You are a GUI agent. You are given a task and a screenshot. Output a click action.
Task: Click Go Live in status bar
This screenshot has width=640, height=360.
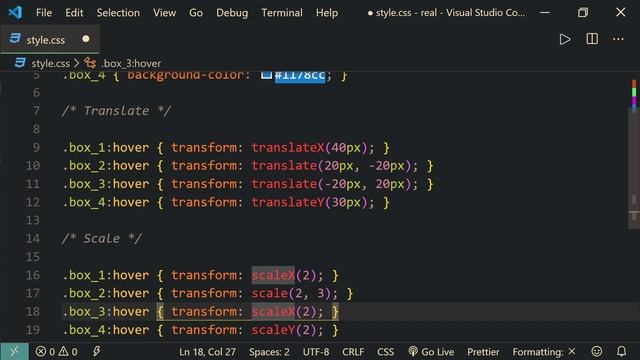tap(431, 352)
